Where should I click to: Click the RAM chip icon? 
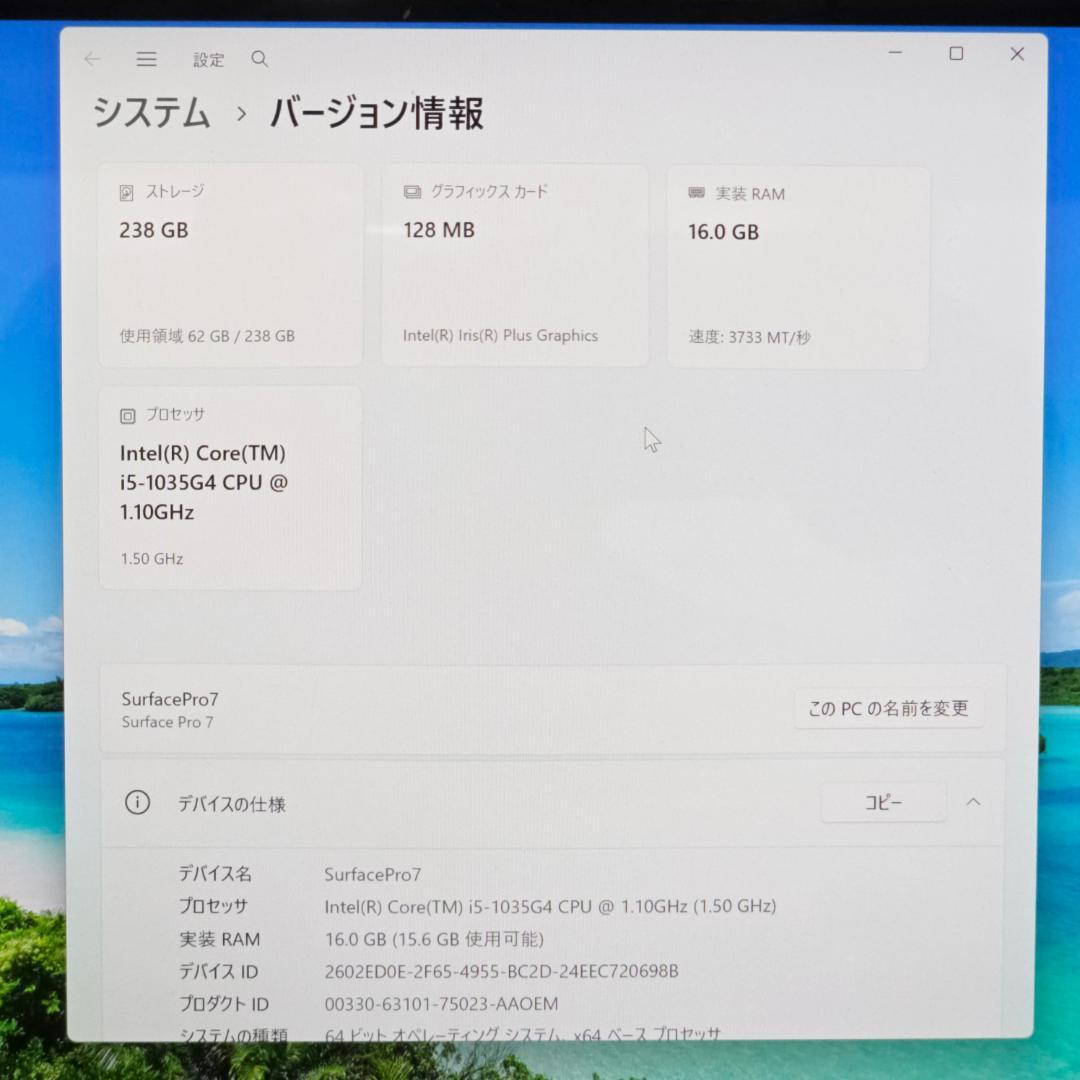696,193
